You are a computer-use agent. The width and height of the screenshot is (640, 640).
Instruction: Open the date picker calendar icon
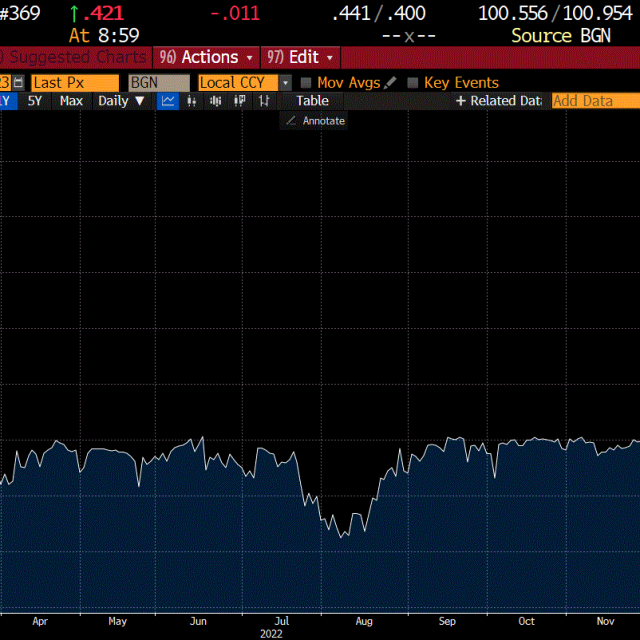[18, 83]
